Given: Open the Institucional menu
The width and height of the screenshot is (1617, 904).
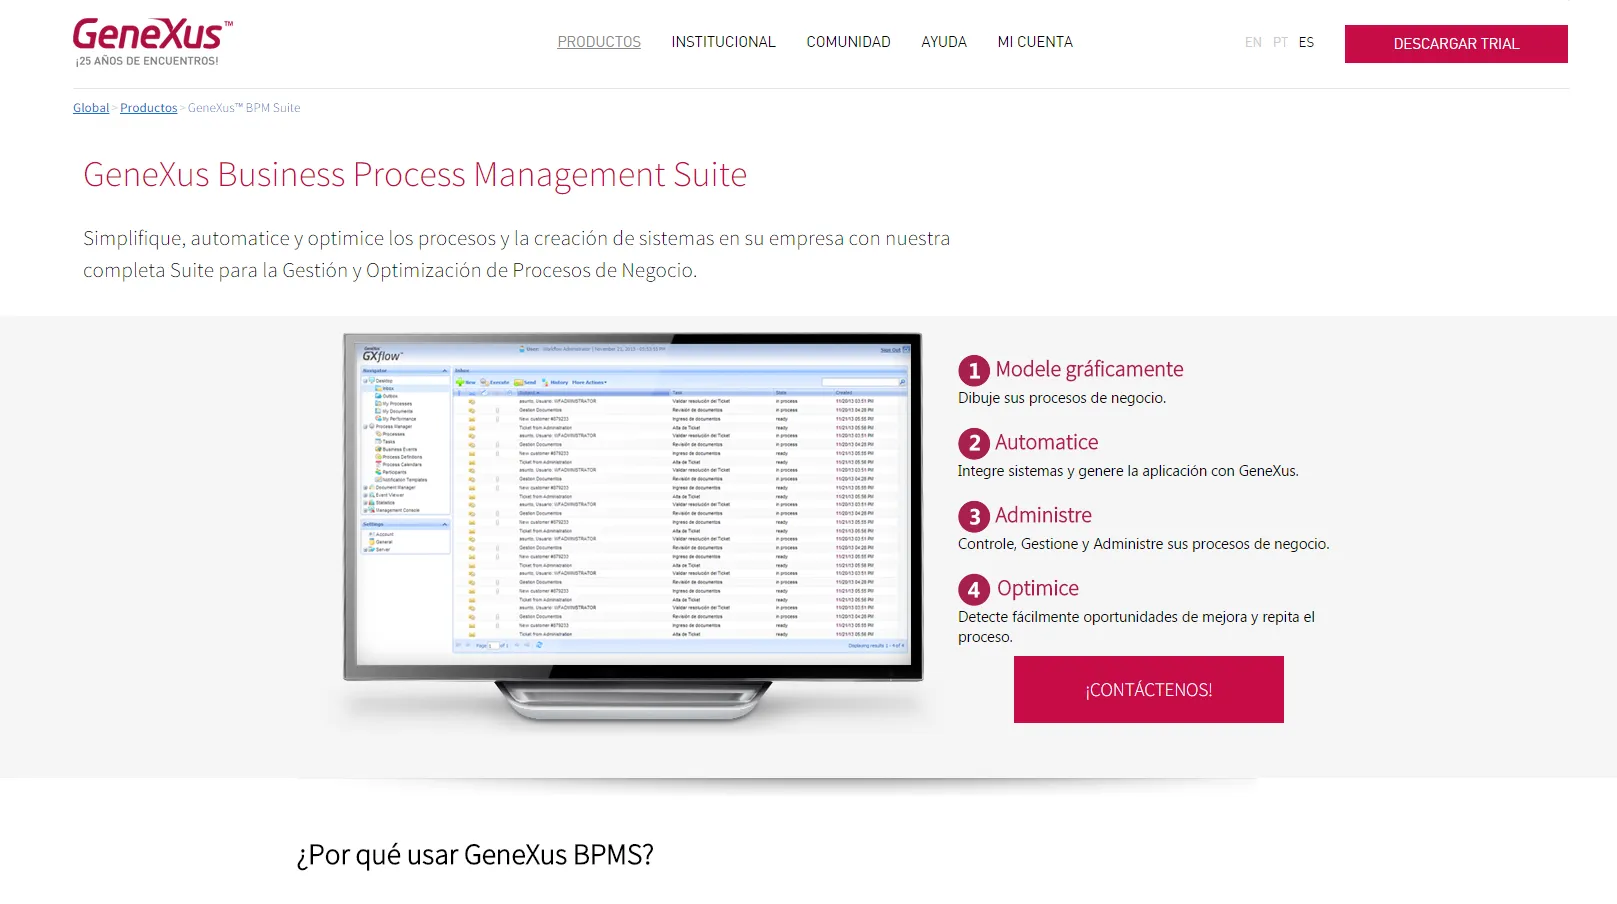Looking at the screenshot, I should point(723,42).
